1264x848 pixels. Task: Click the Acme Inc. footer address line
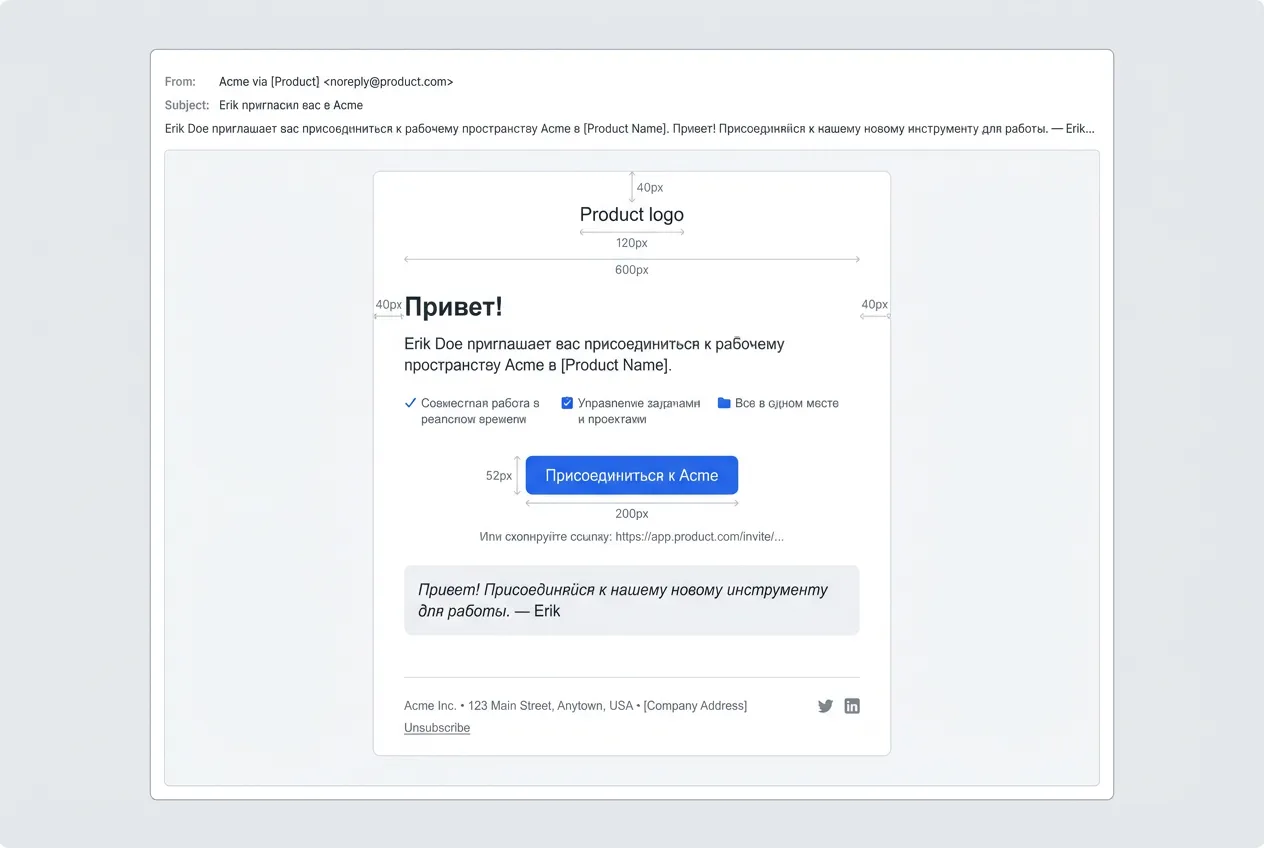(575, 706)
